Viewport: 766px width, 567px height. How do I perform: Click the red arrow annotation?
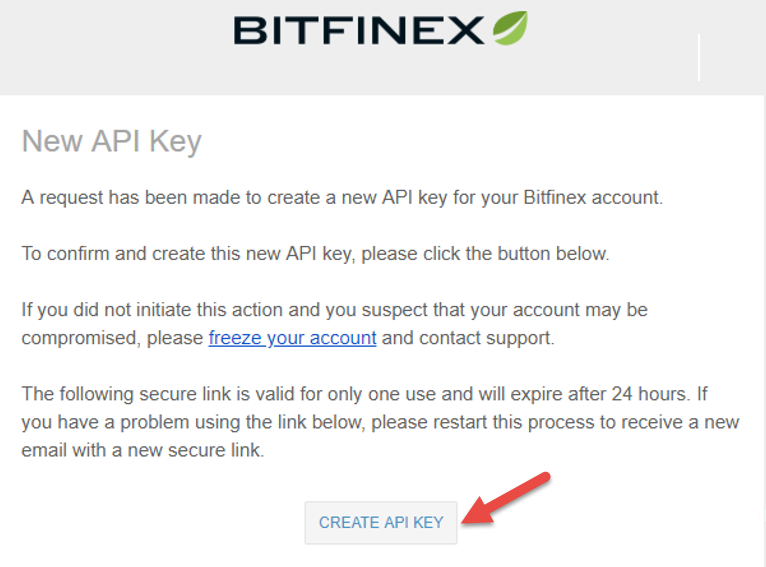(506, 499)
